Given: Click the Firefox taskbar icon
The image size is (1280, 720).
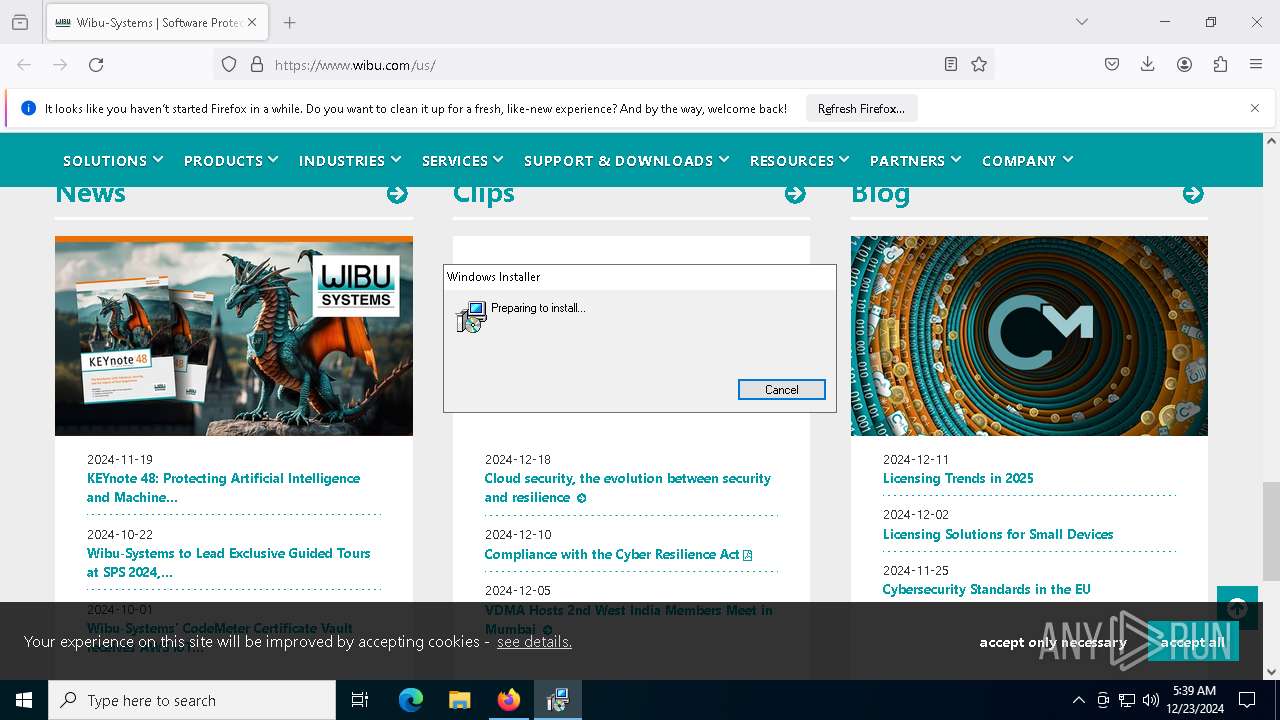Looking at the screenshot, I should pos(509,700).
